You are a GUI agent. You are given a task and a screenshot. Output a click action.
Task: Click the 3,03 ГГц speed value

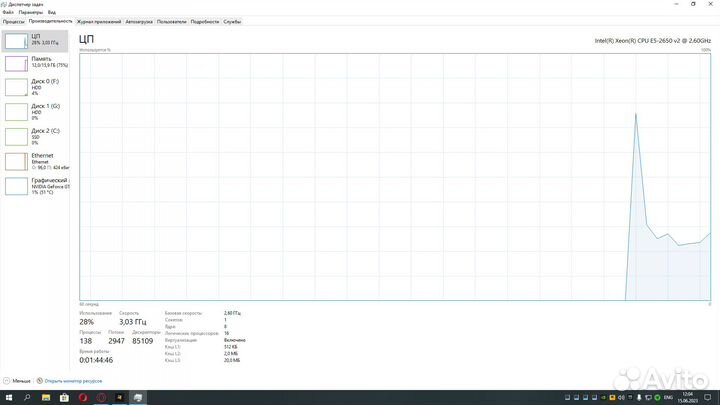tap(133, 322)
